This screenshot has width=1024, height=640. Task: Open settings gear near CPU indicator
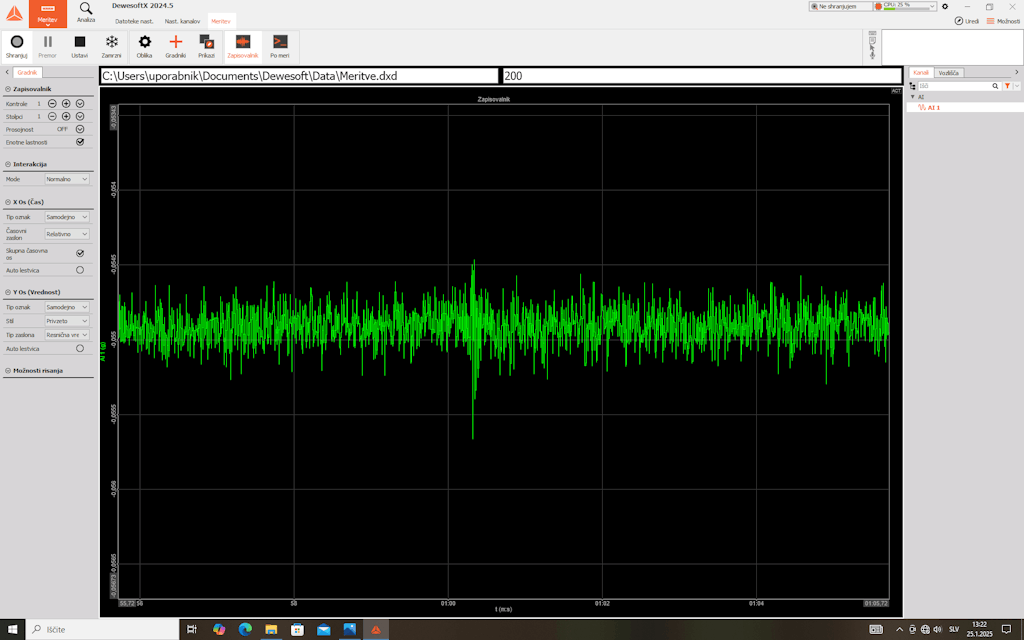pos(945,7)
